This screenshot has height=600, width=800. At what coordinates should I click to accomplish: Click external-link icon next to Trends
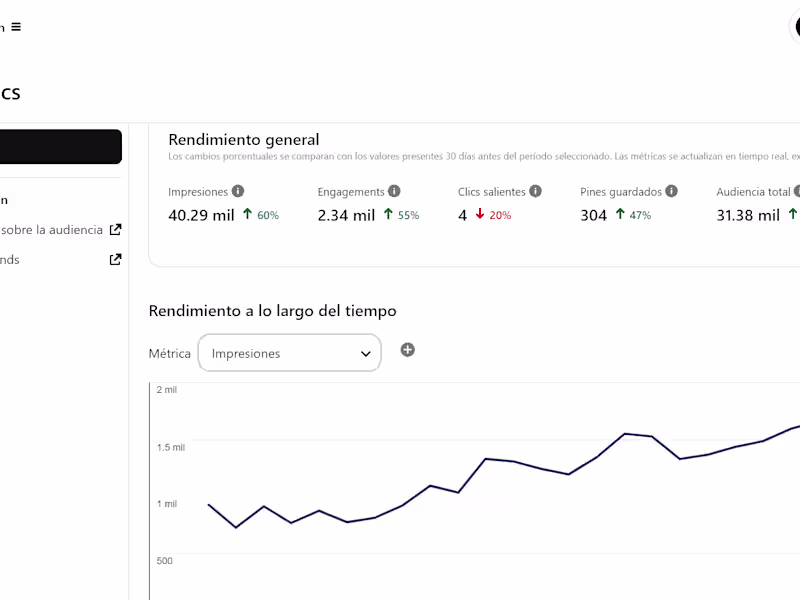pos(115,259)
